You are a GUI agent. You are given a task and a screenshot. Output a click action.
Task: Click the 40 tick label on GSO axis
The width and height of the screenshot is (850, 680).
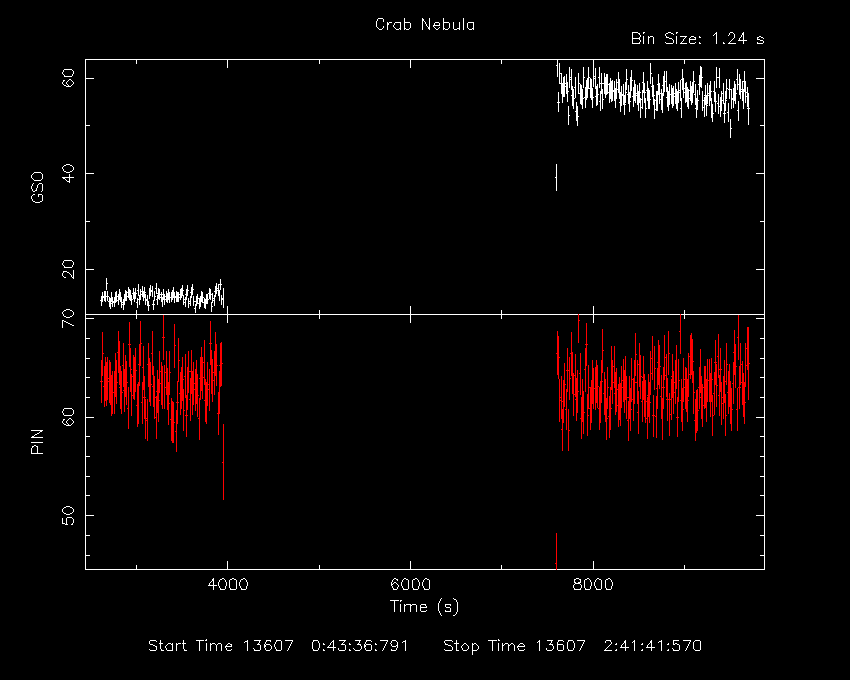pyautogui.click(x=69, y=174)
